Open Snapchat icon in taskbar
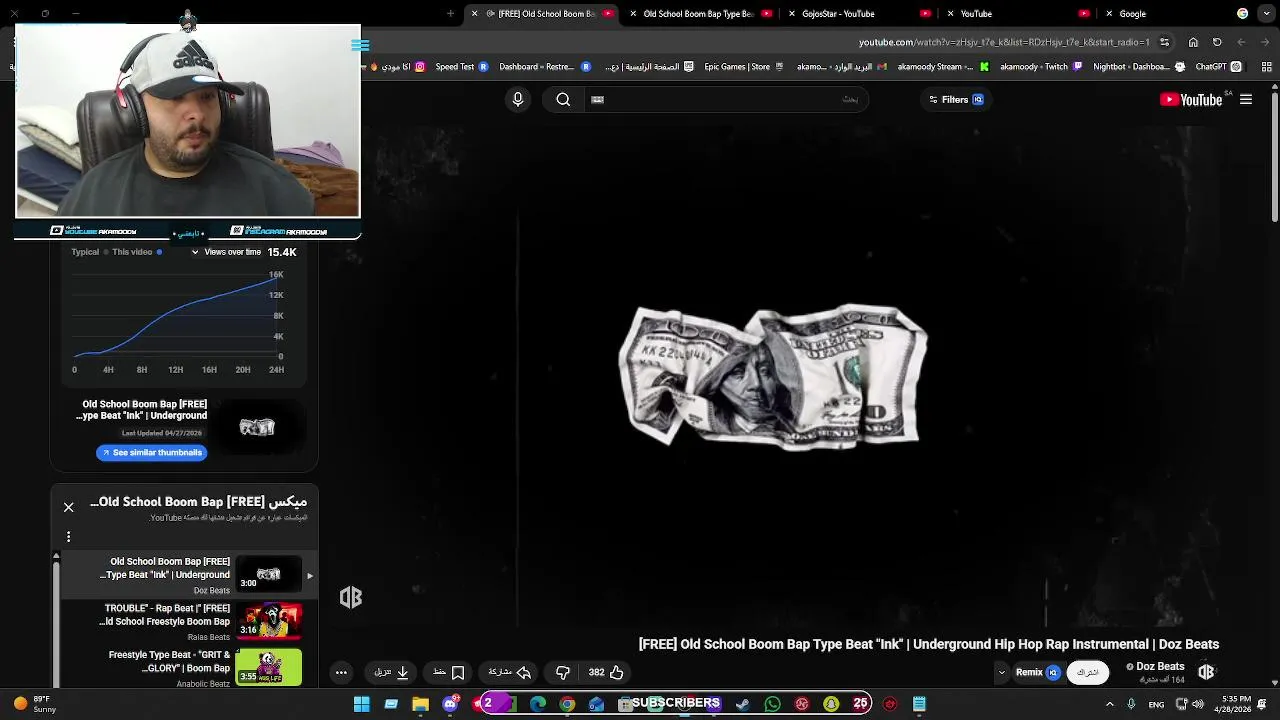Image resolution: width=1280 pixels, height=720 pixels. [831, 704]
